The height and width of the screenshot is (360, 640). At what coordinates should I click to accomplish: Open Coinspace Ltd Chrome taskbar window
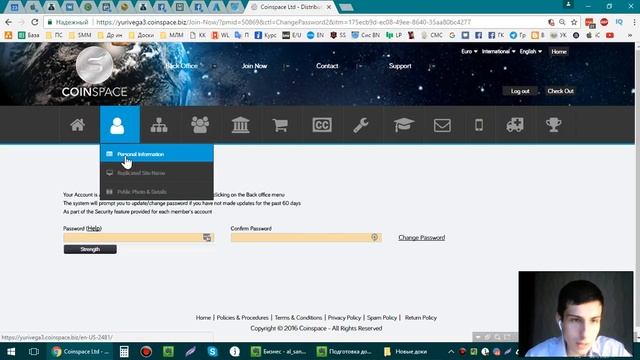coord(81,351)
